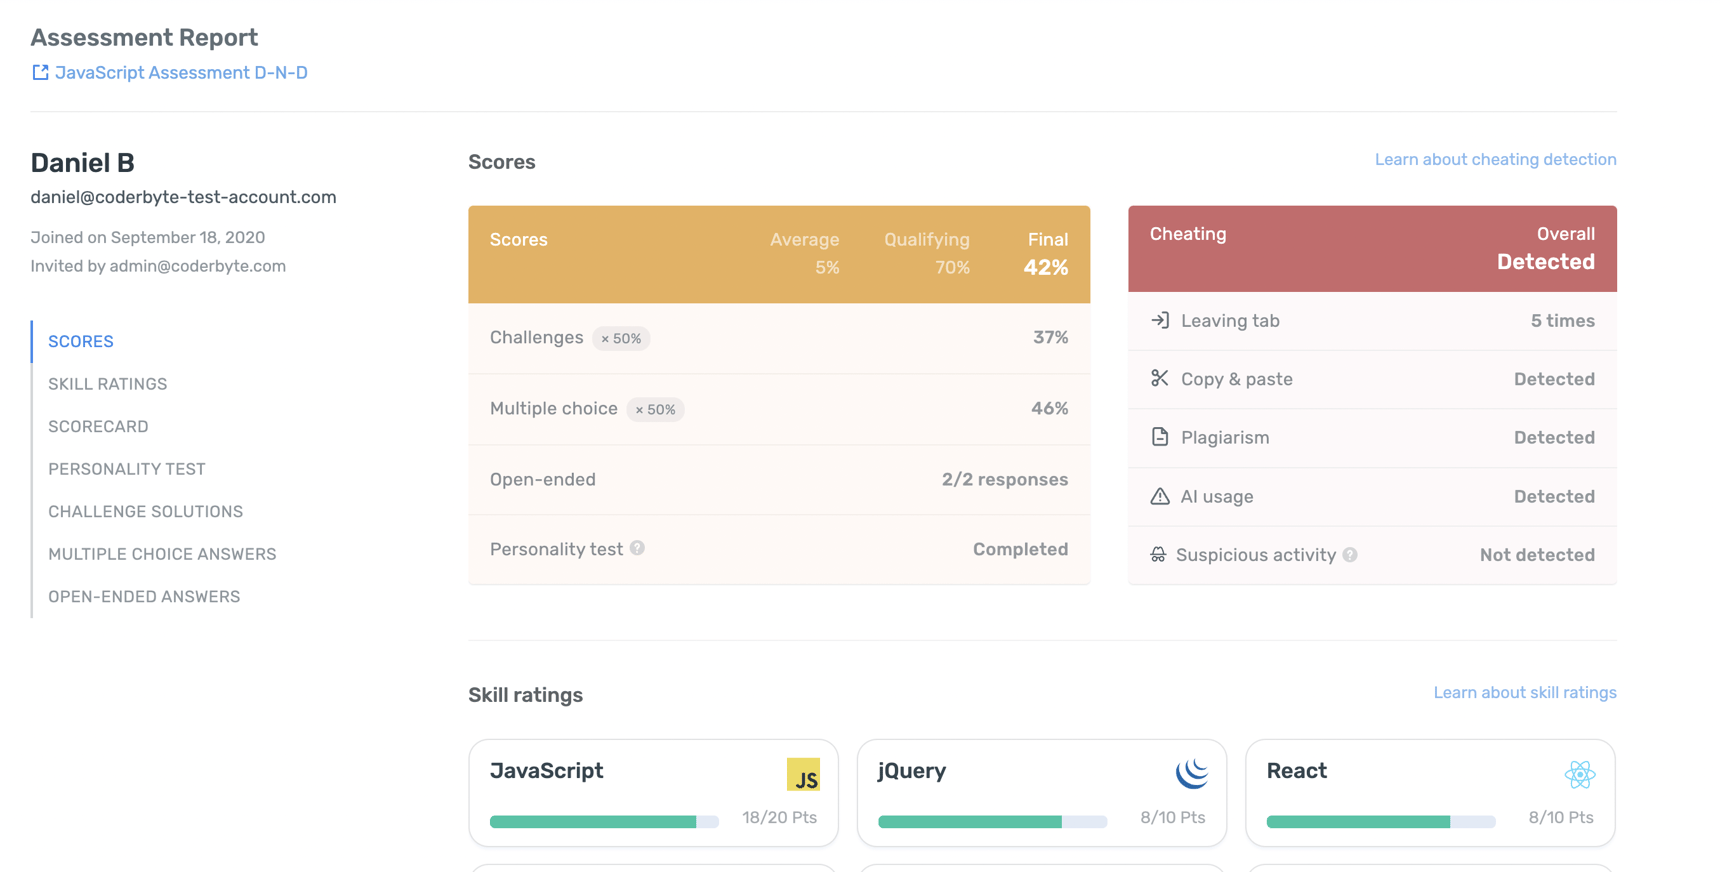
Task: Open Learn about cheating detection link
Action: [x=1495, y=159]
